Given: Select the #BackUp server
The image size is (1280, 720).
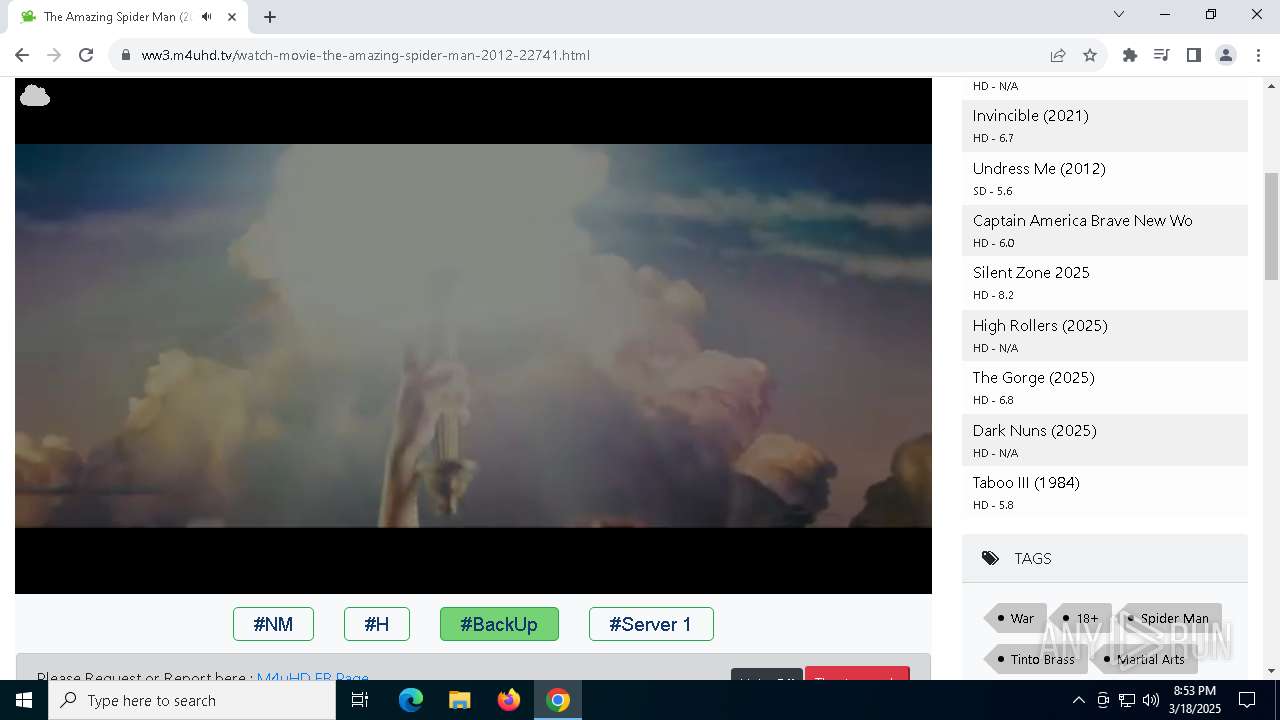Looking at the screenshot, I should coord(499,624).
